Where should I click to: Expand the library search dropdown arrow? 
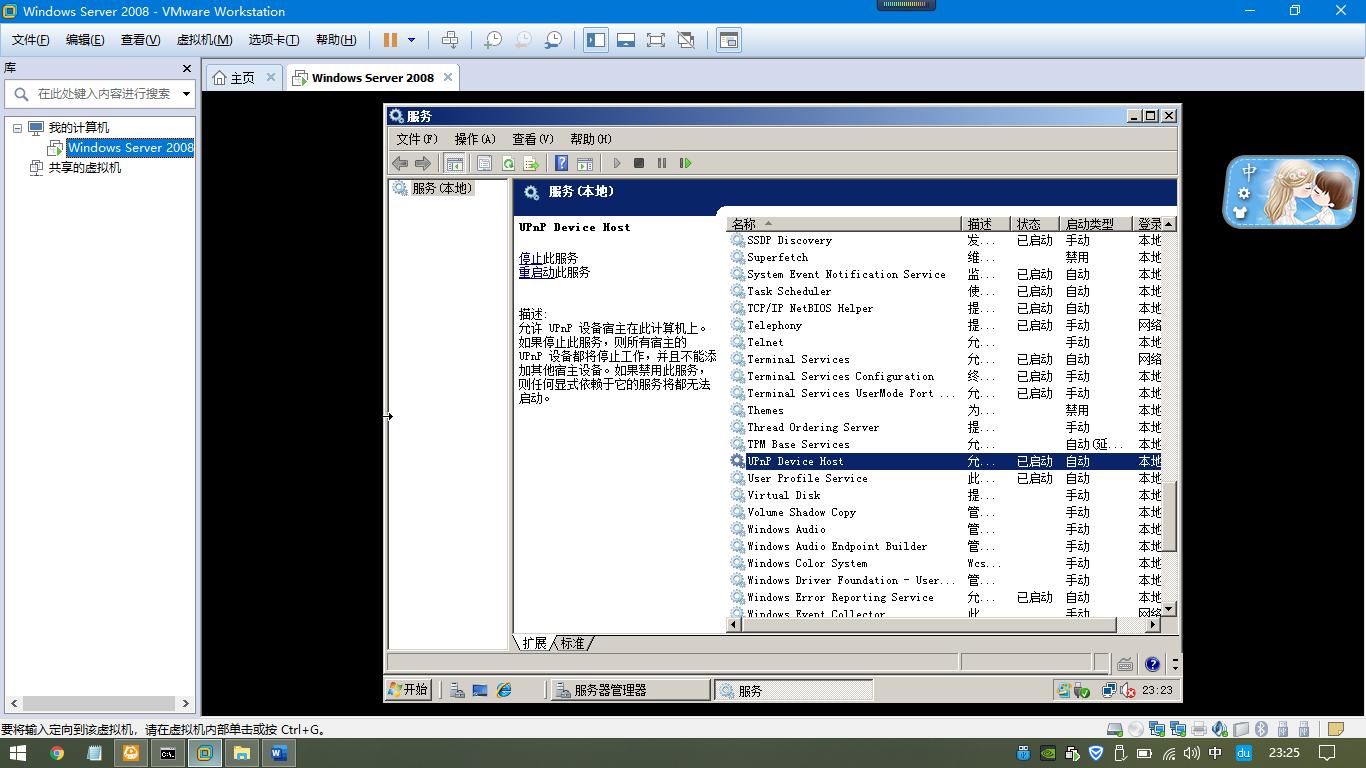tap(186, 94)
